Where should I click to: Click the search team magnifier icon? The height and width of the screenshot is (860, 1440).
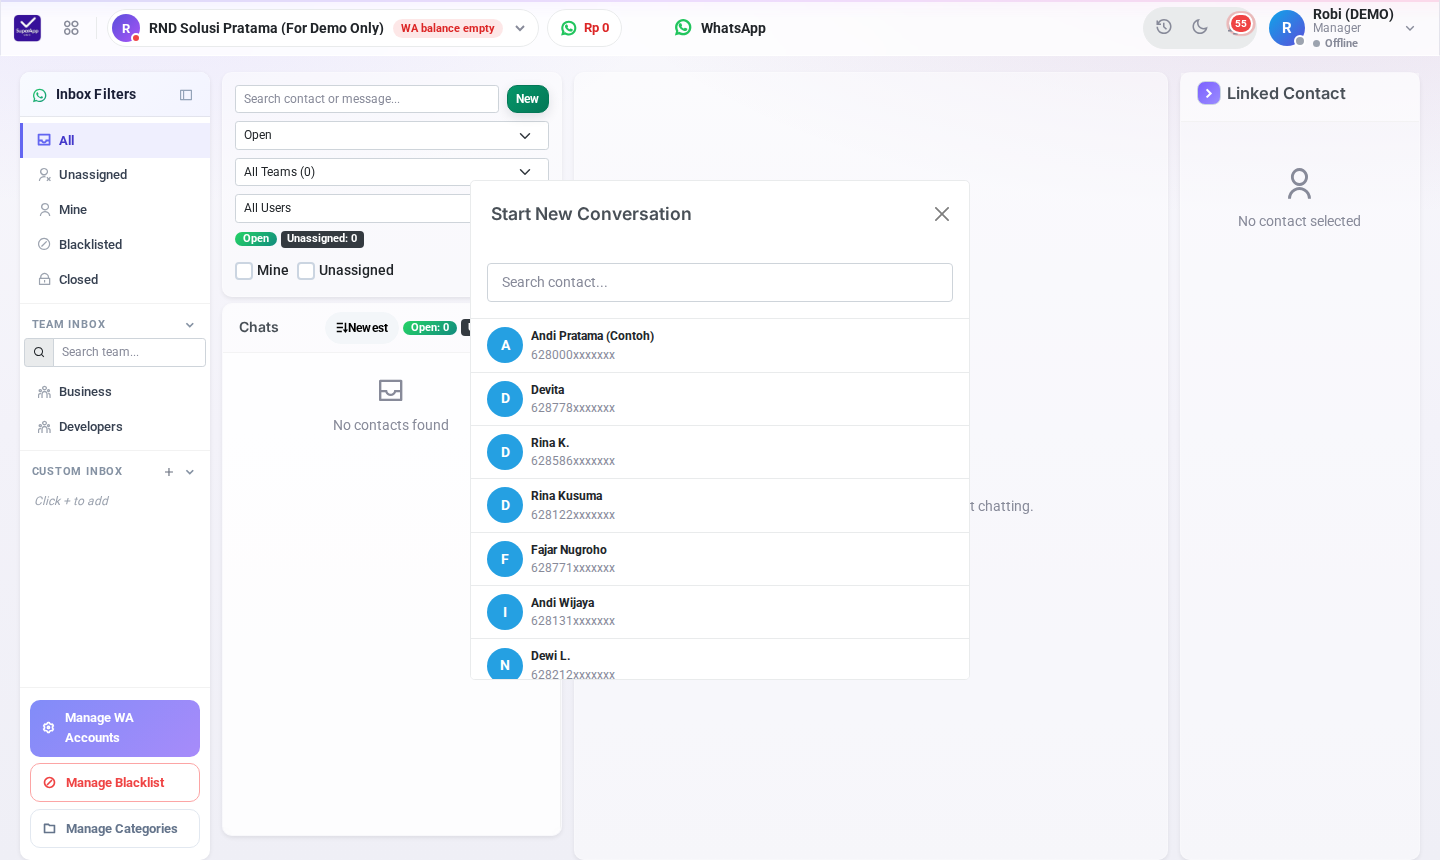[39, 352]
